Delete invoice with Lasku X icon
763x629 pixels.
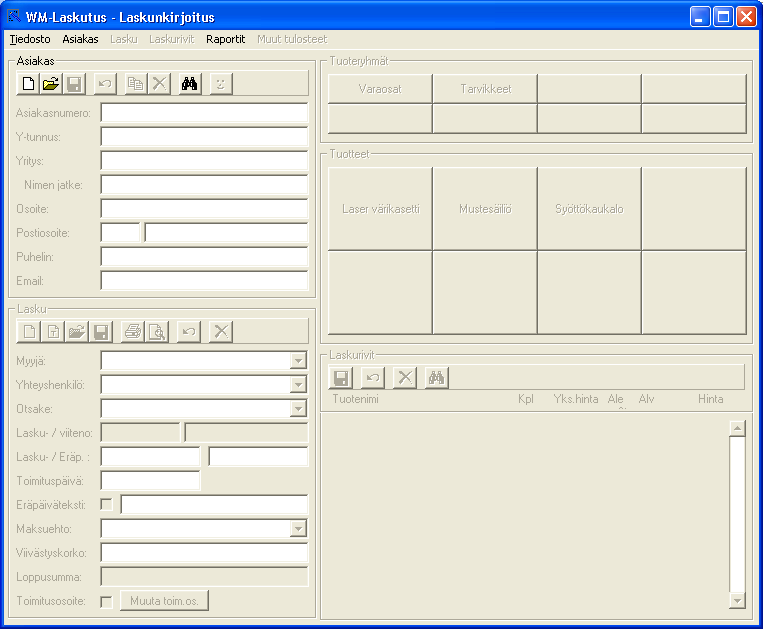tap(221, 332)
